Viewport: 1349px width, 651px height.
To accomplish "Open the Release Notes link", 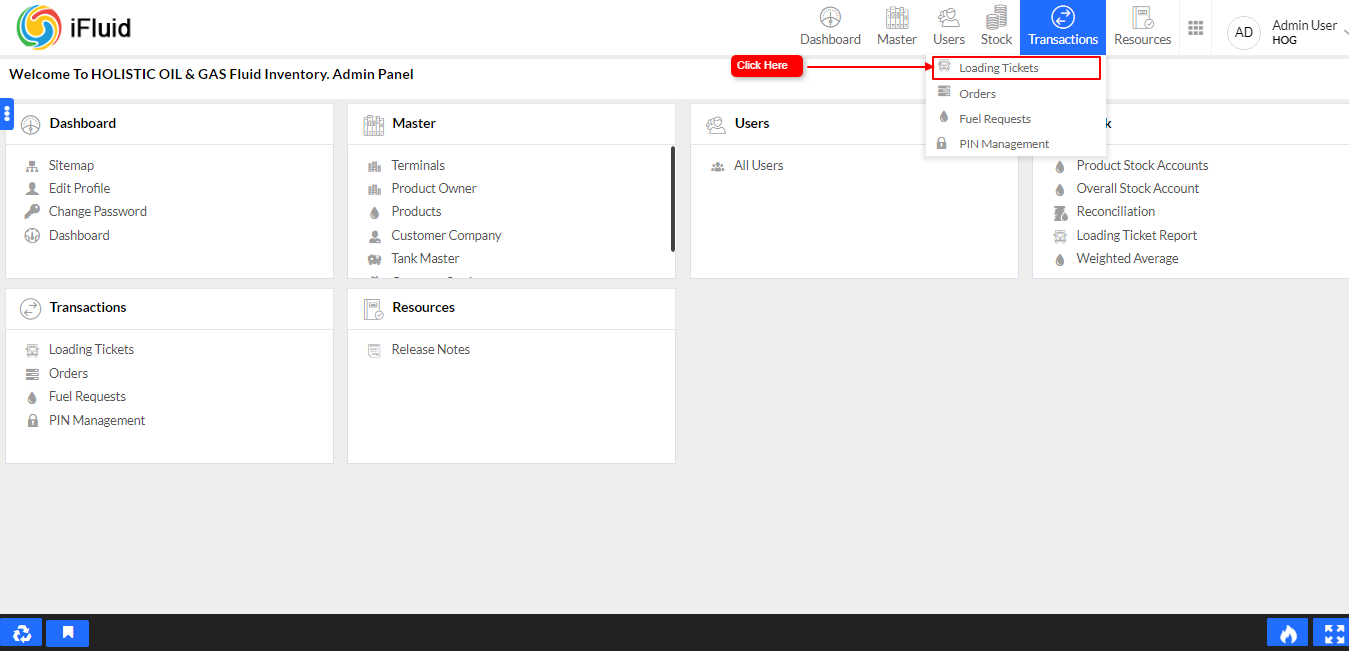I will pos(430,349).
